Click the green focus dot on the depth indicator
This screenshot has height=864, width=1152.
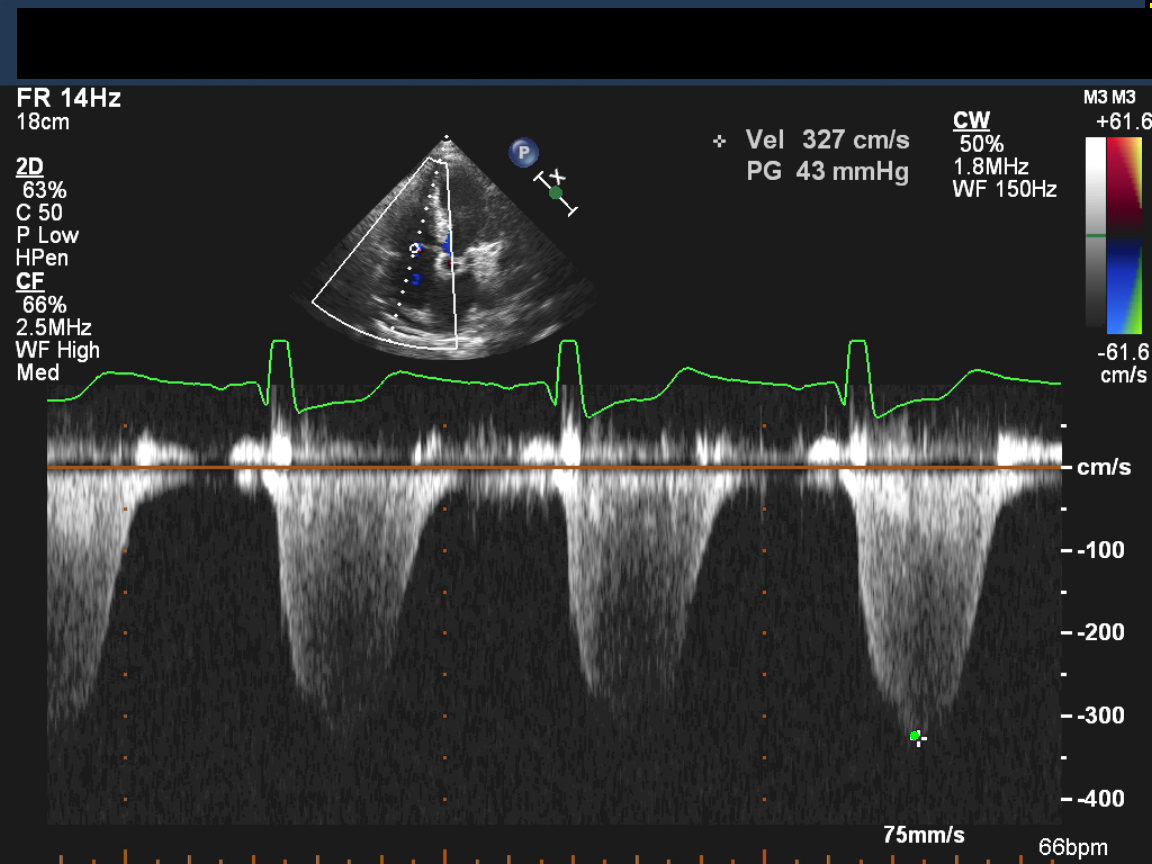[x=556, y=193]
